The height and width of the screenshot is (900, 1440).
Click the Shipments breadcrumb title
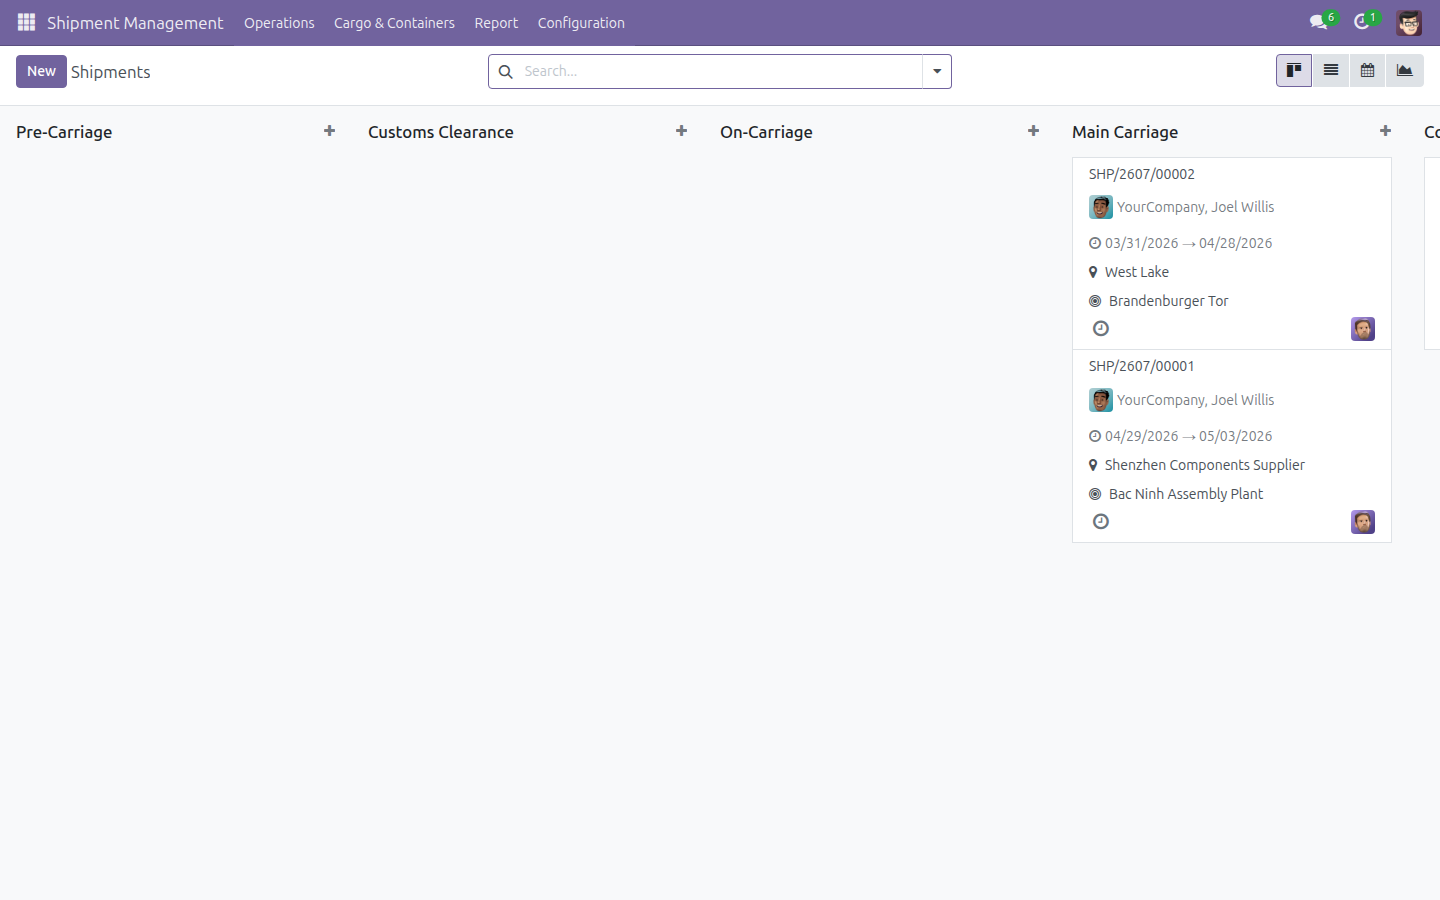(x=111, y=72)
